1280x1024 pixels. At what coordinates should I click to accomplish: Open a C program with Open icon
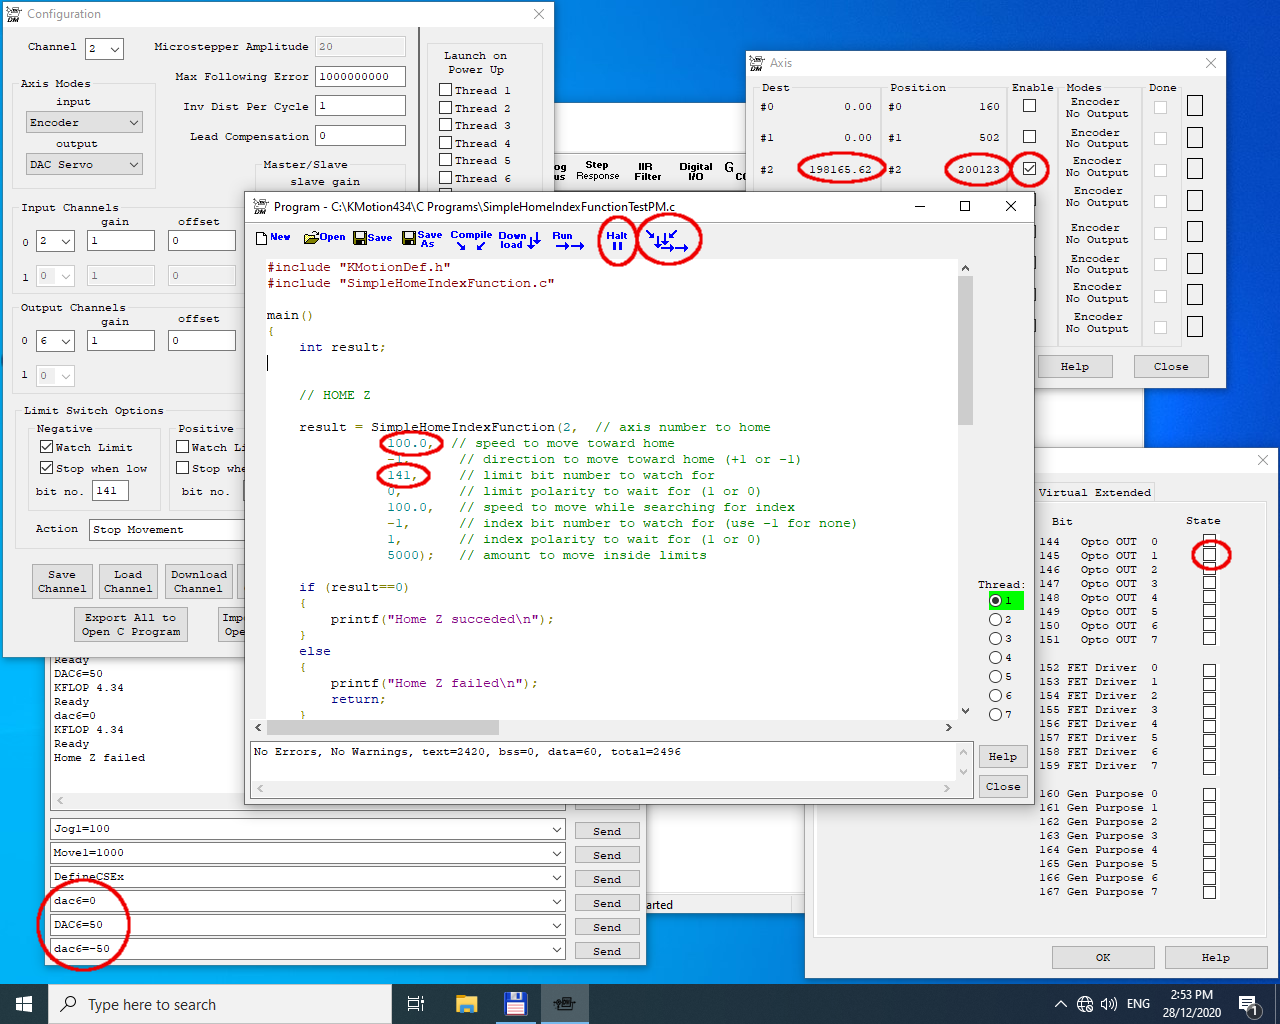pos(324,238)
